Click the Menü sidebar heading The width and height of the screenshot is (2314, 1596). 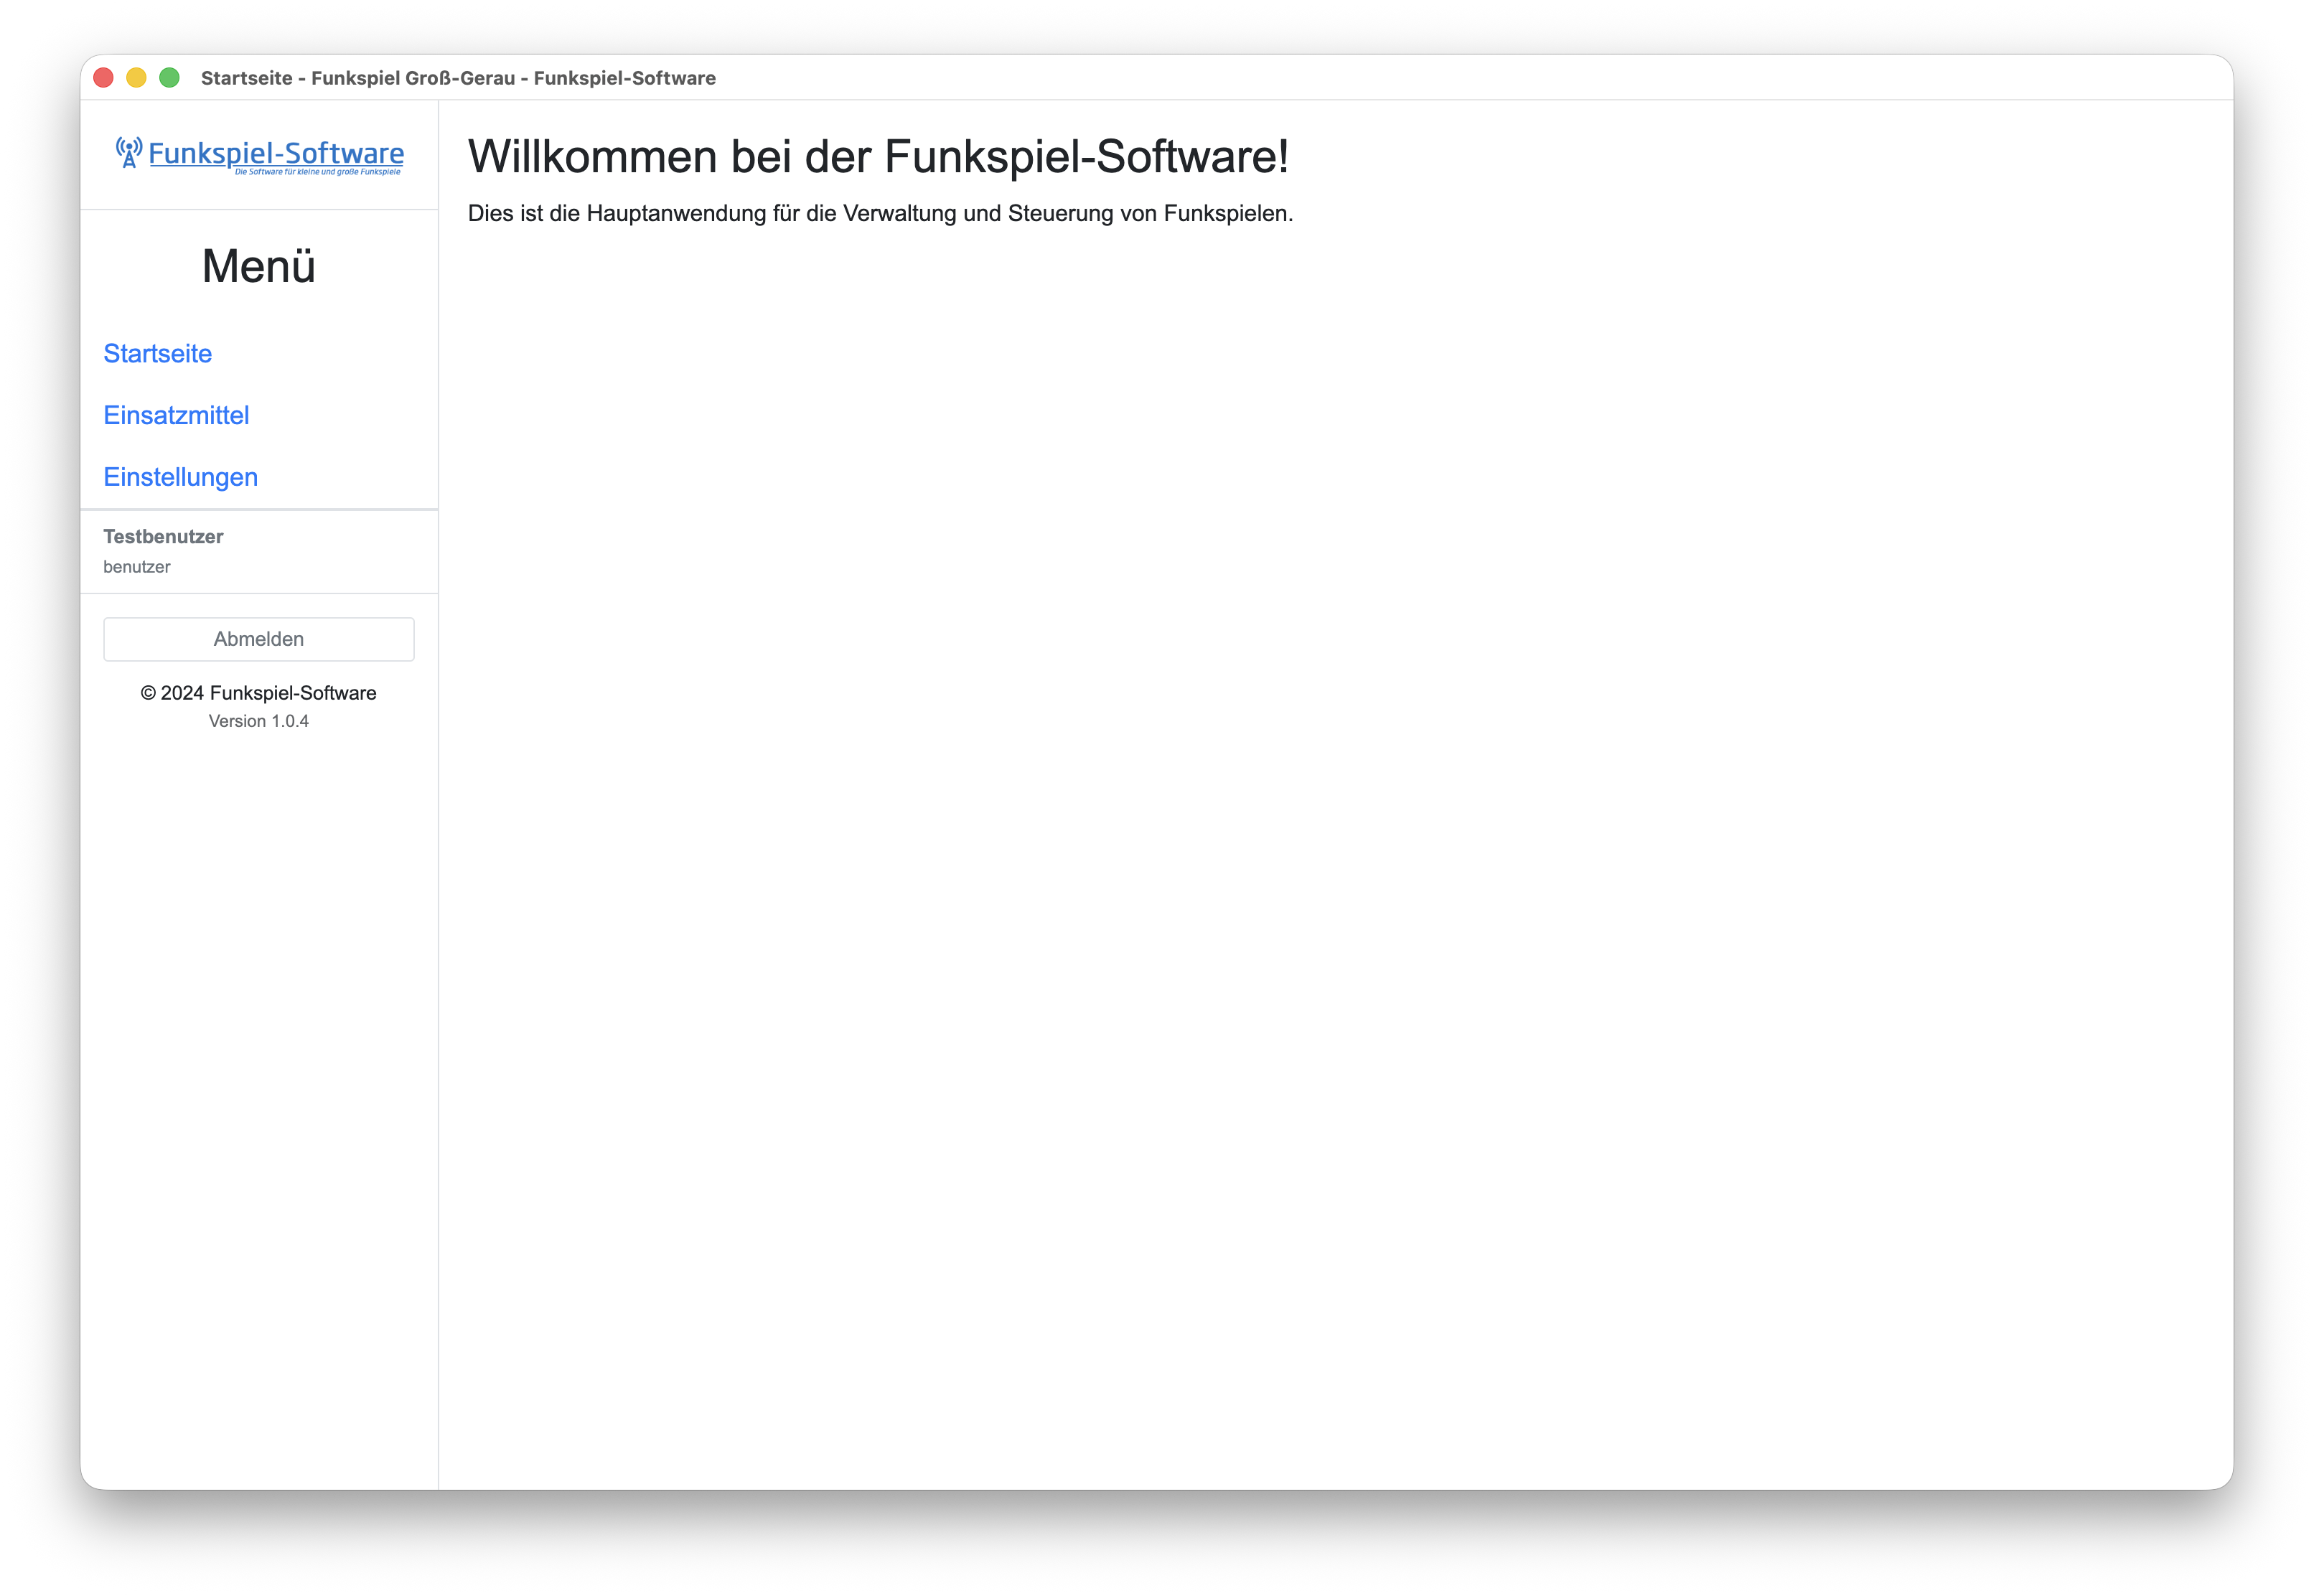coord(258,266)
